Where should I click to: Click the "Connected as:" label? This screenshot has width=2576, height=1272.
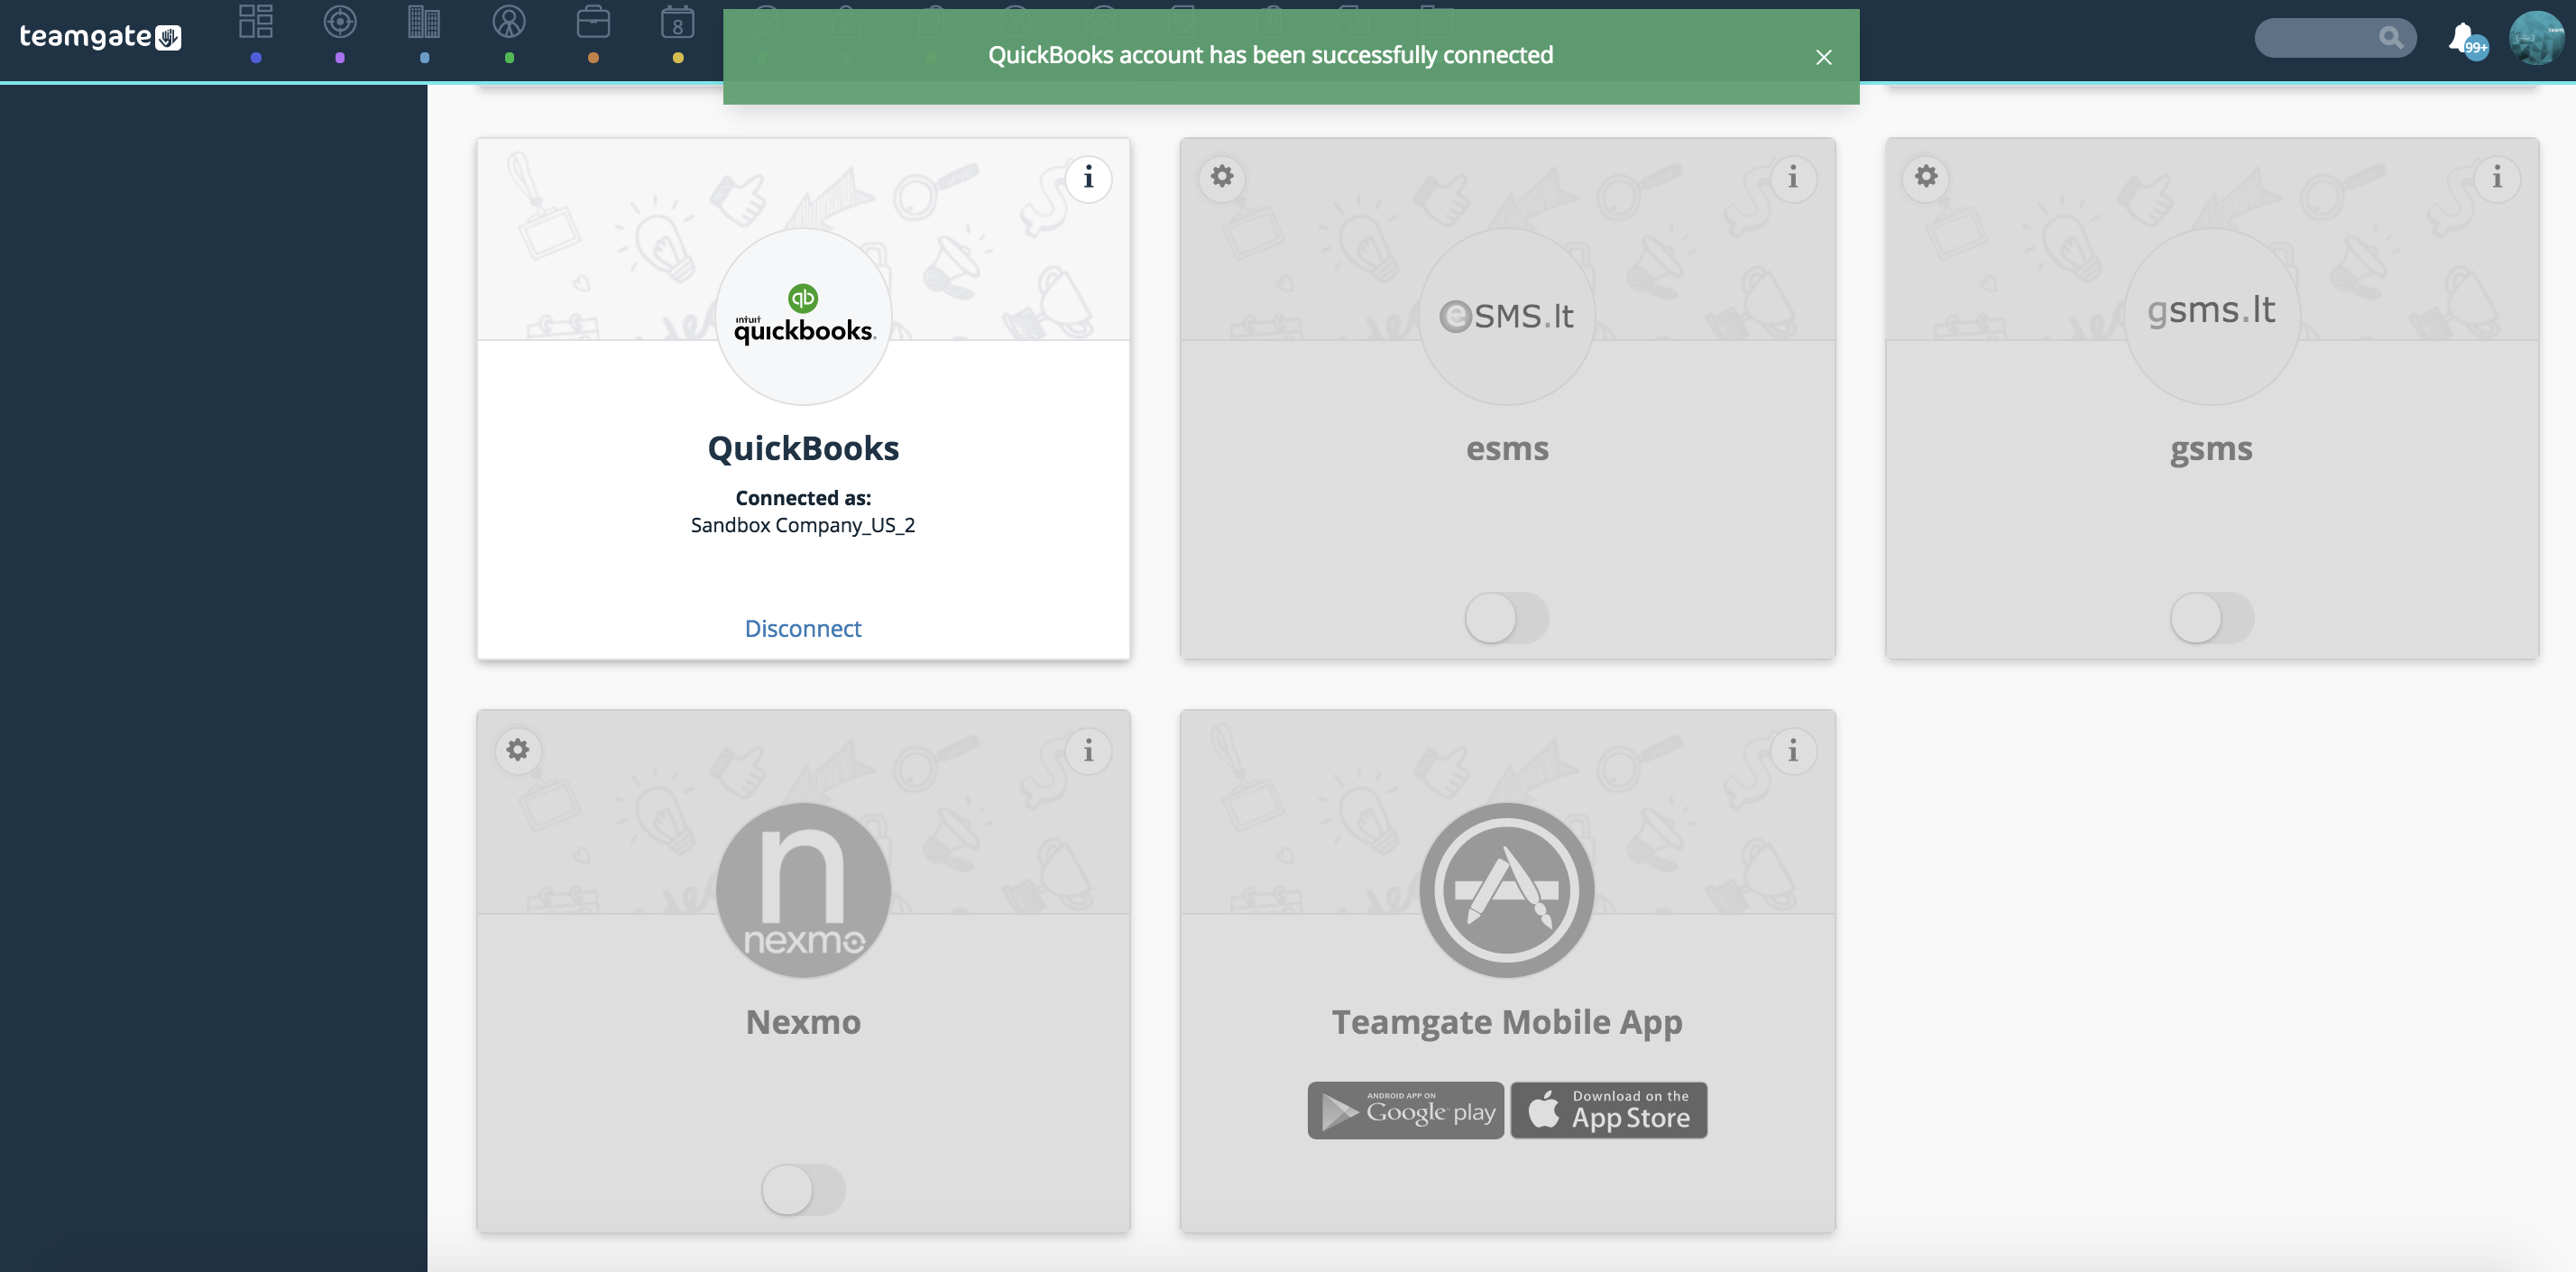(803, 498)
